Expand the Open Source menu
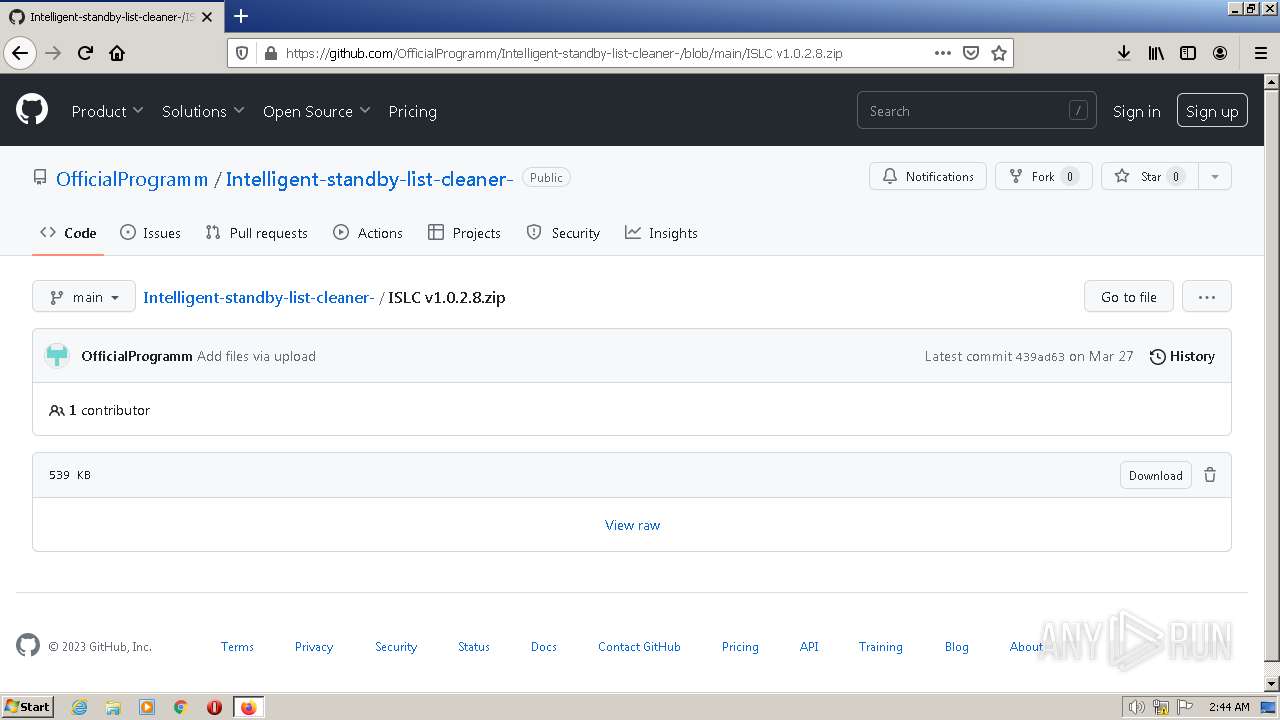1280x720 pixels. click(x=316, y=111)
